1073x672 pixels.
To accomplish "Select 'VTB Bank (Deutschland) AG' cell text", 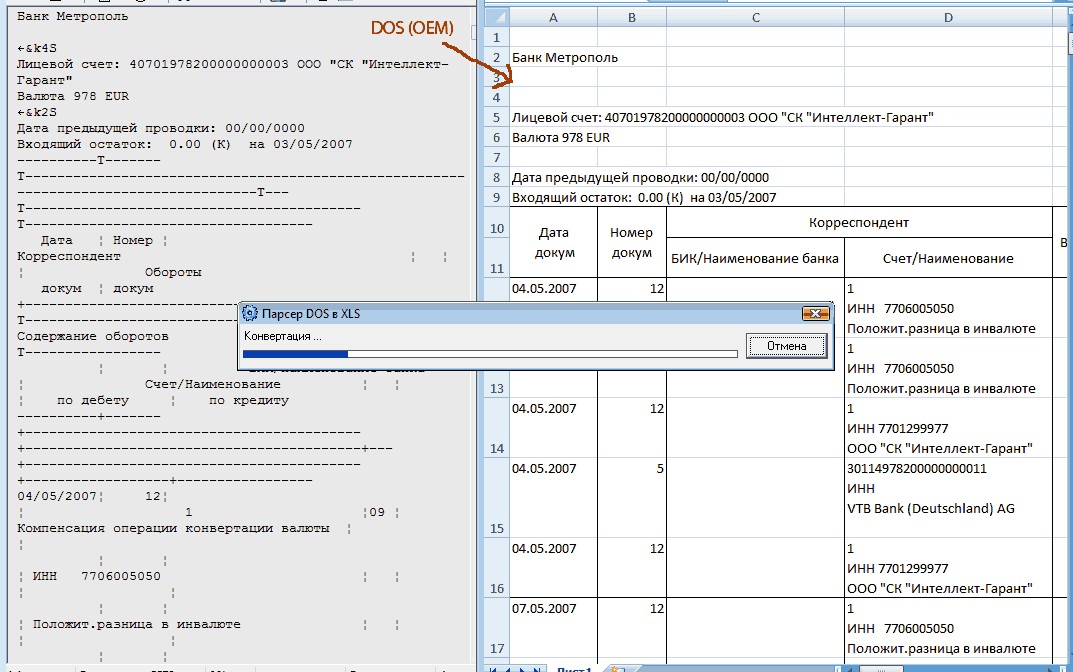I will (x=931, y=508).
